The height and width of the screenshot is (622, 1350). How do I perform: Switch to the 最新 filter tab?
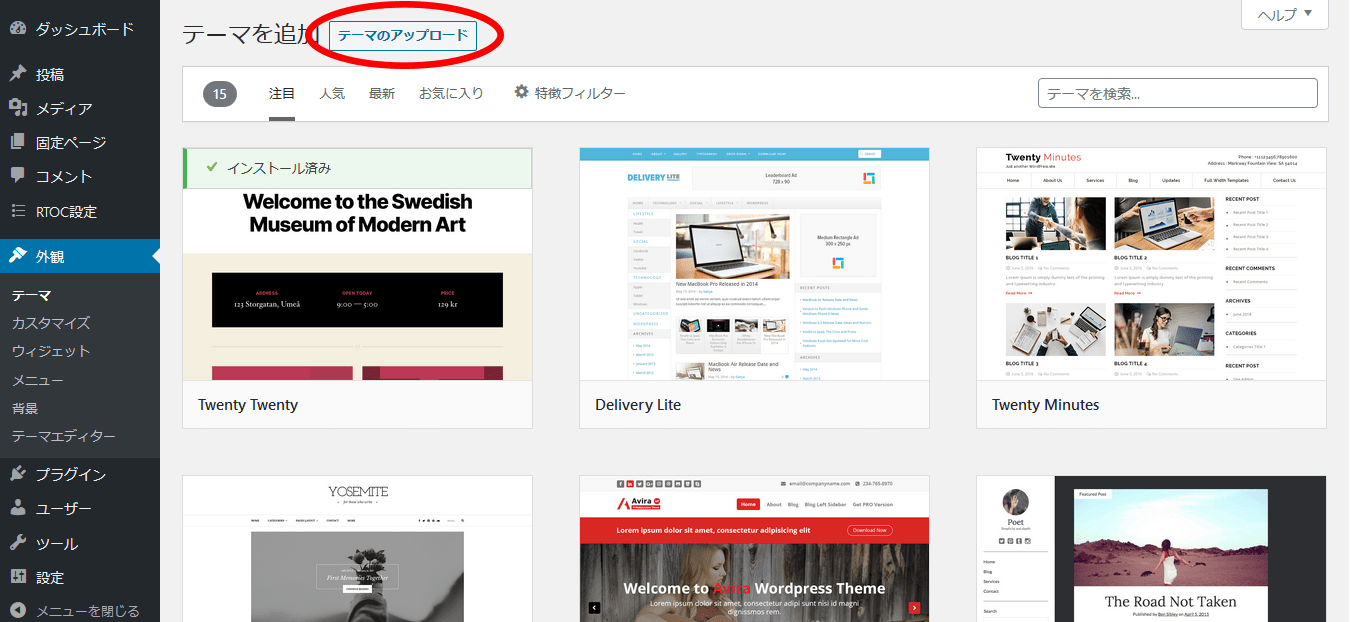(x=382, y=93)
